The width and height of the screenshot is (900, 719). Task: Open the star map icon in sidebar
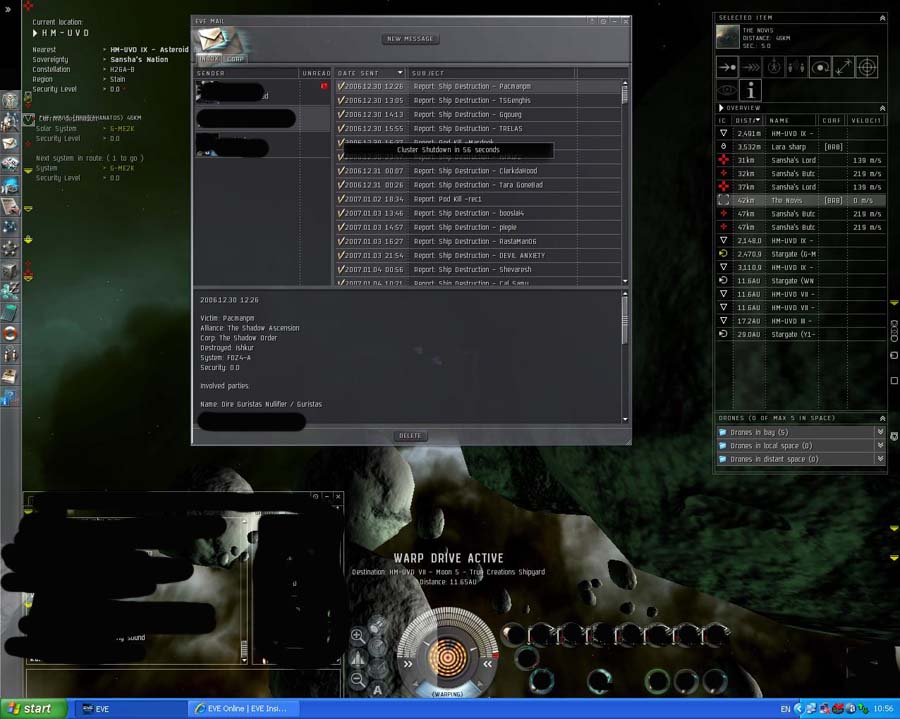[x=10, y=227]
